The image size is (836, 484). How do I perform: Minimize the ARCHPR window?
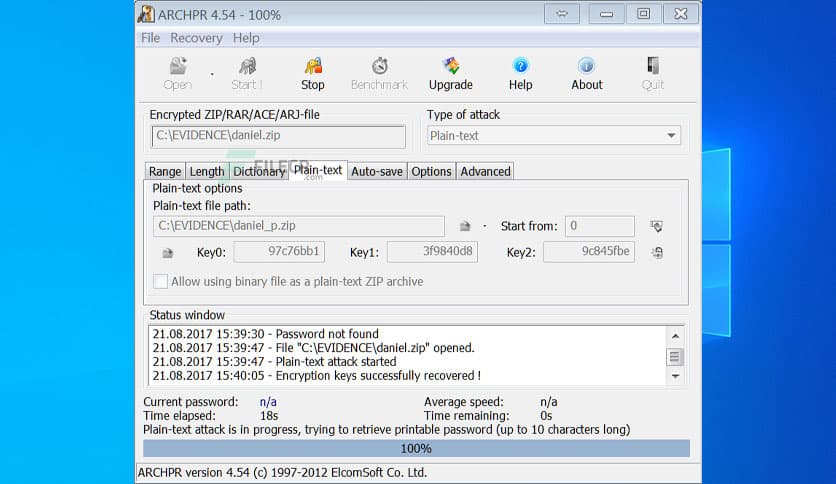point(606,14)
